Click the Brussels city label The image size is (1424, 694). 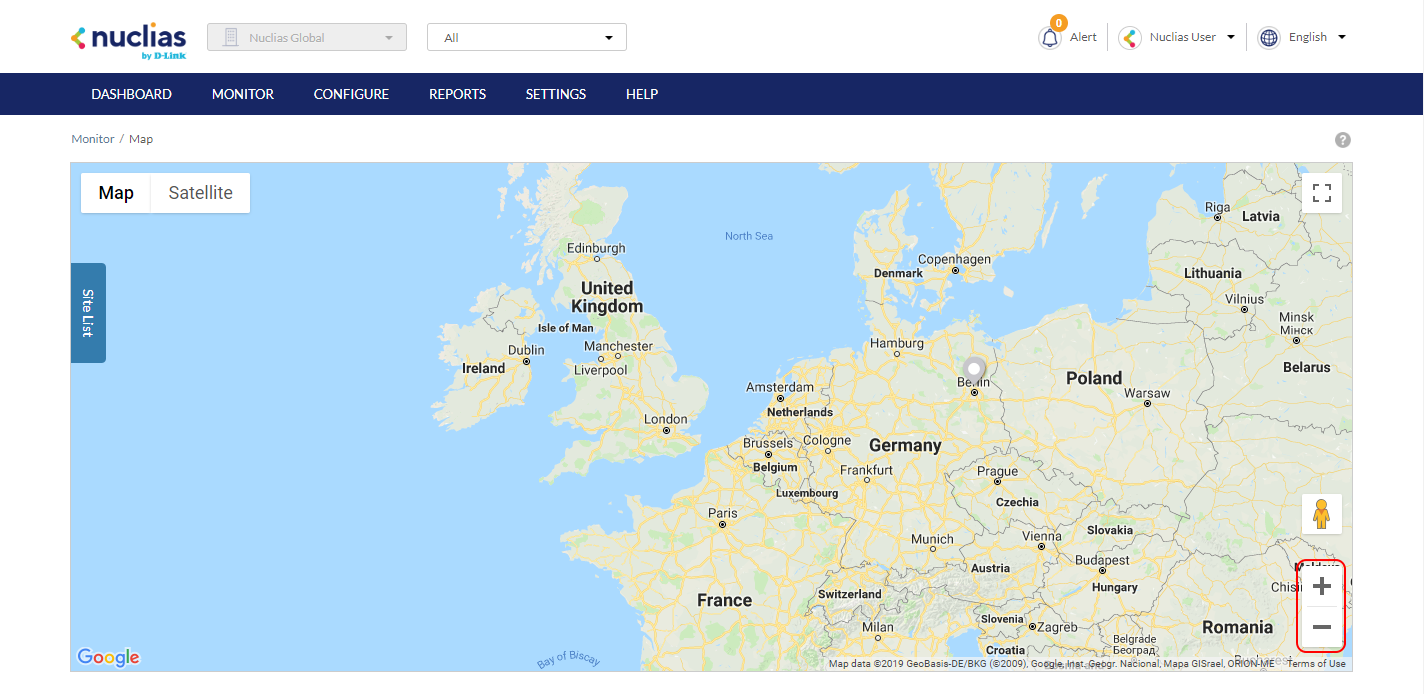(x=768, y=443)
